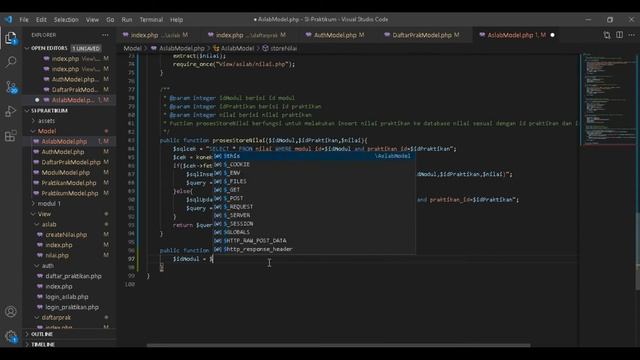
Task: Open the Accounts icon in activity bar
Action: click(x=11, y=312)
